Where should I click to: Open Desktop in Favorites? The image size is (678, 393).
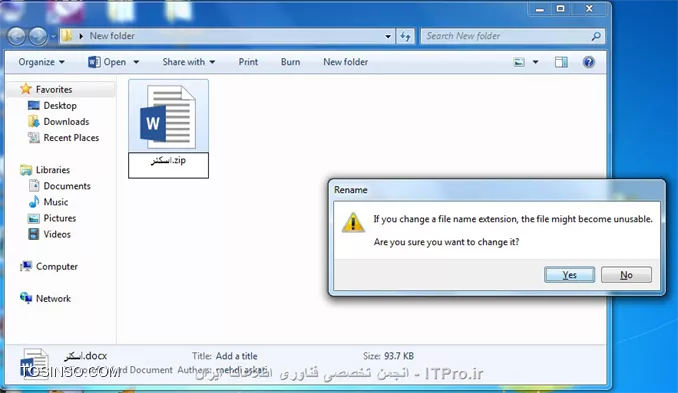(60, 105)
